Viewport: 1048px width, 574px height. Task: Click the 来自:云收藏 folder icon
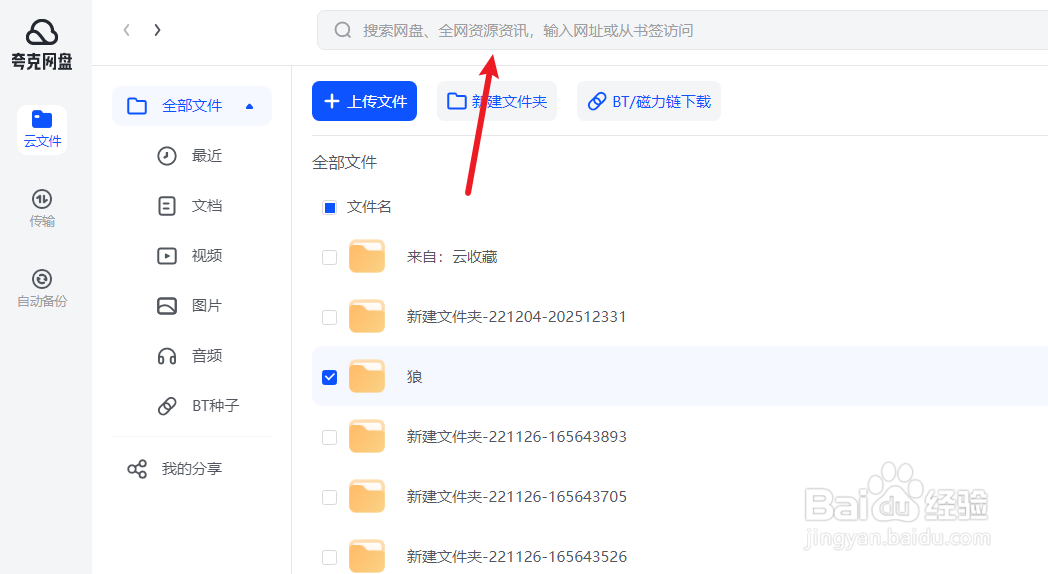(367, 257)
